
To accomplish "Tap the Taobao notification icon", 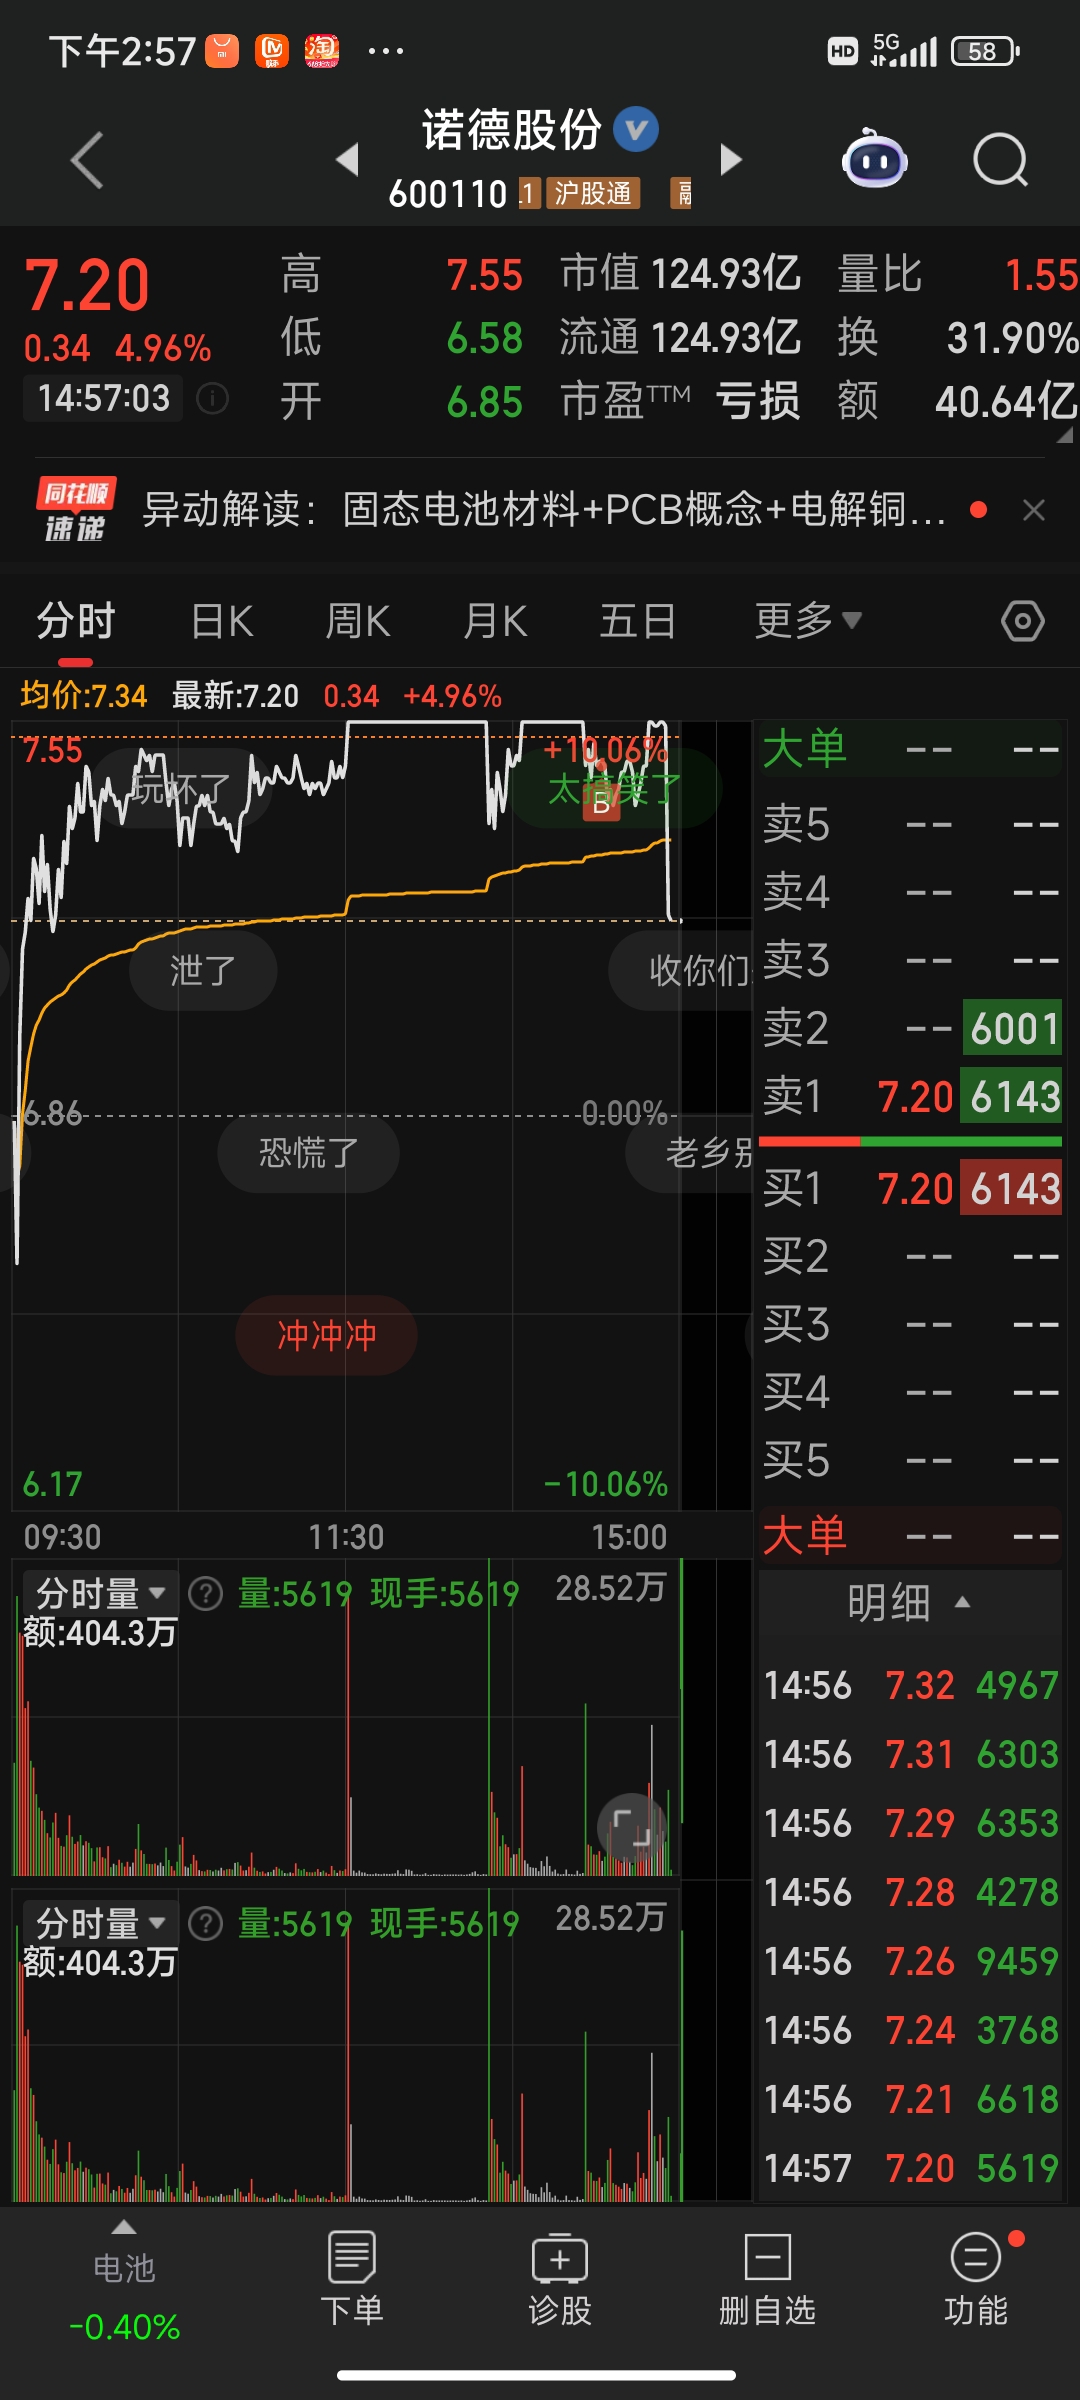I will click(x=322, y=51).
